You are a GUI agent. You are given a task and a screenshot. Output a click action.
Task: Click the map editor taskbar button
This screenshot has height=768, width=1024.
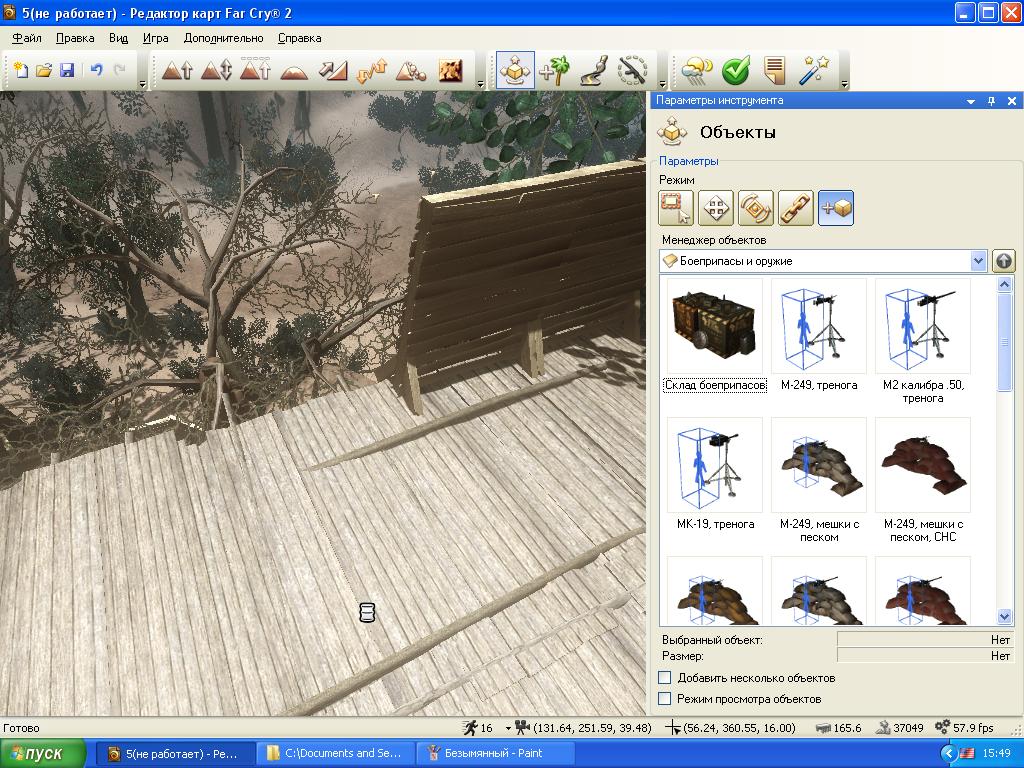[x=175, y=753]
